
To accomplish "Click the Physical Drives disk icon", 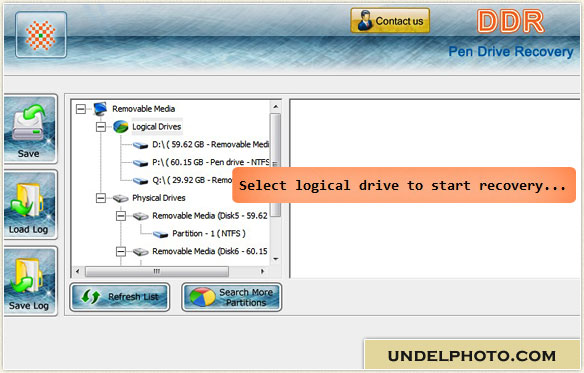I will (x=120, y=198).
